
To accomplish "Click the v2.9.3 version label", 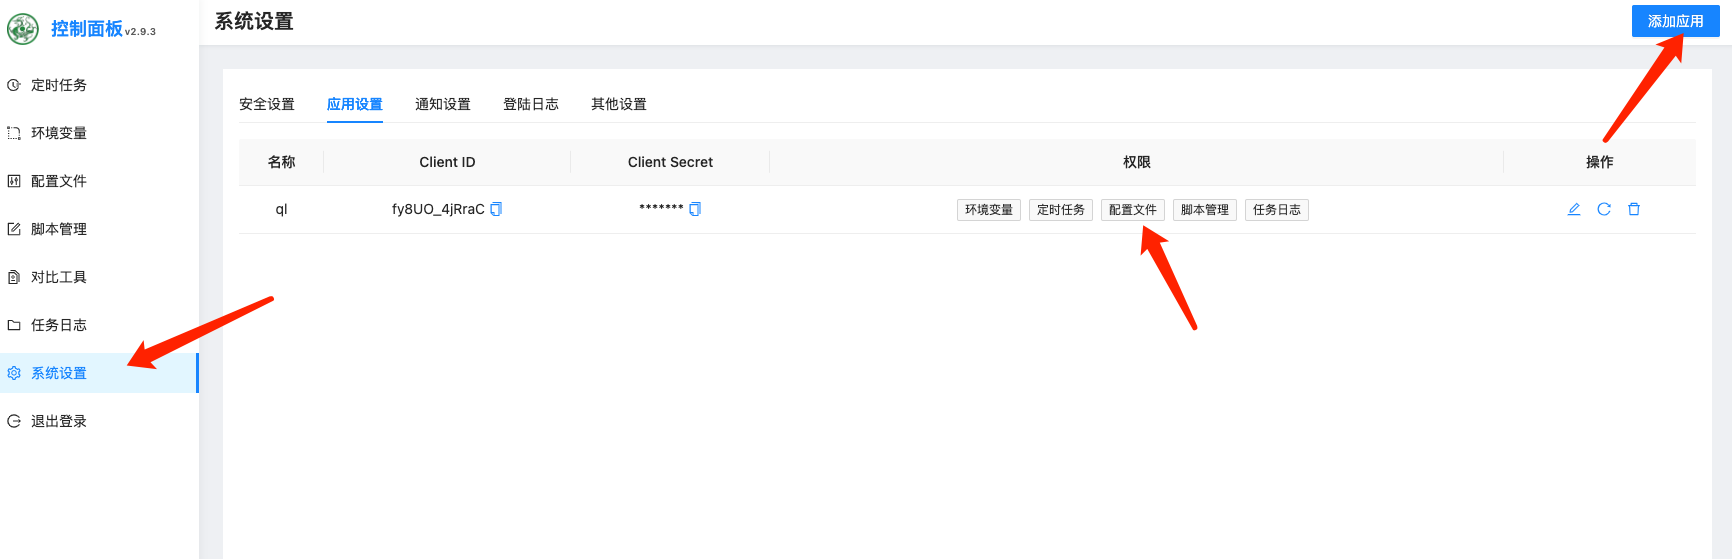I will pyautogui.click(x=140, y=32).
